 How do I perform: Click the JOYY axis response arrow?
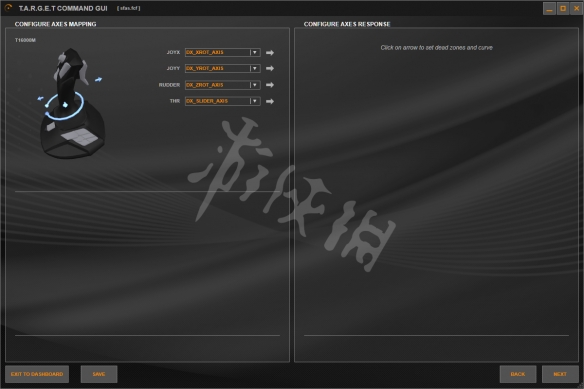[x=270, y=69]
